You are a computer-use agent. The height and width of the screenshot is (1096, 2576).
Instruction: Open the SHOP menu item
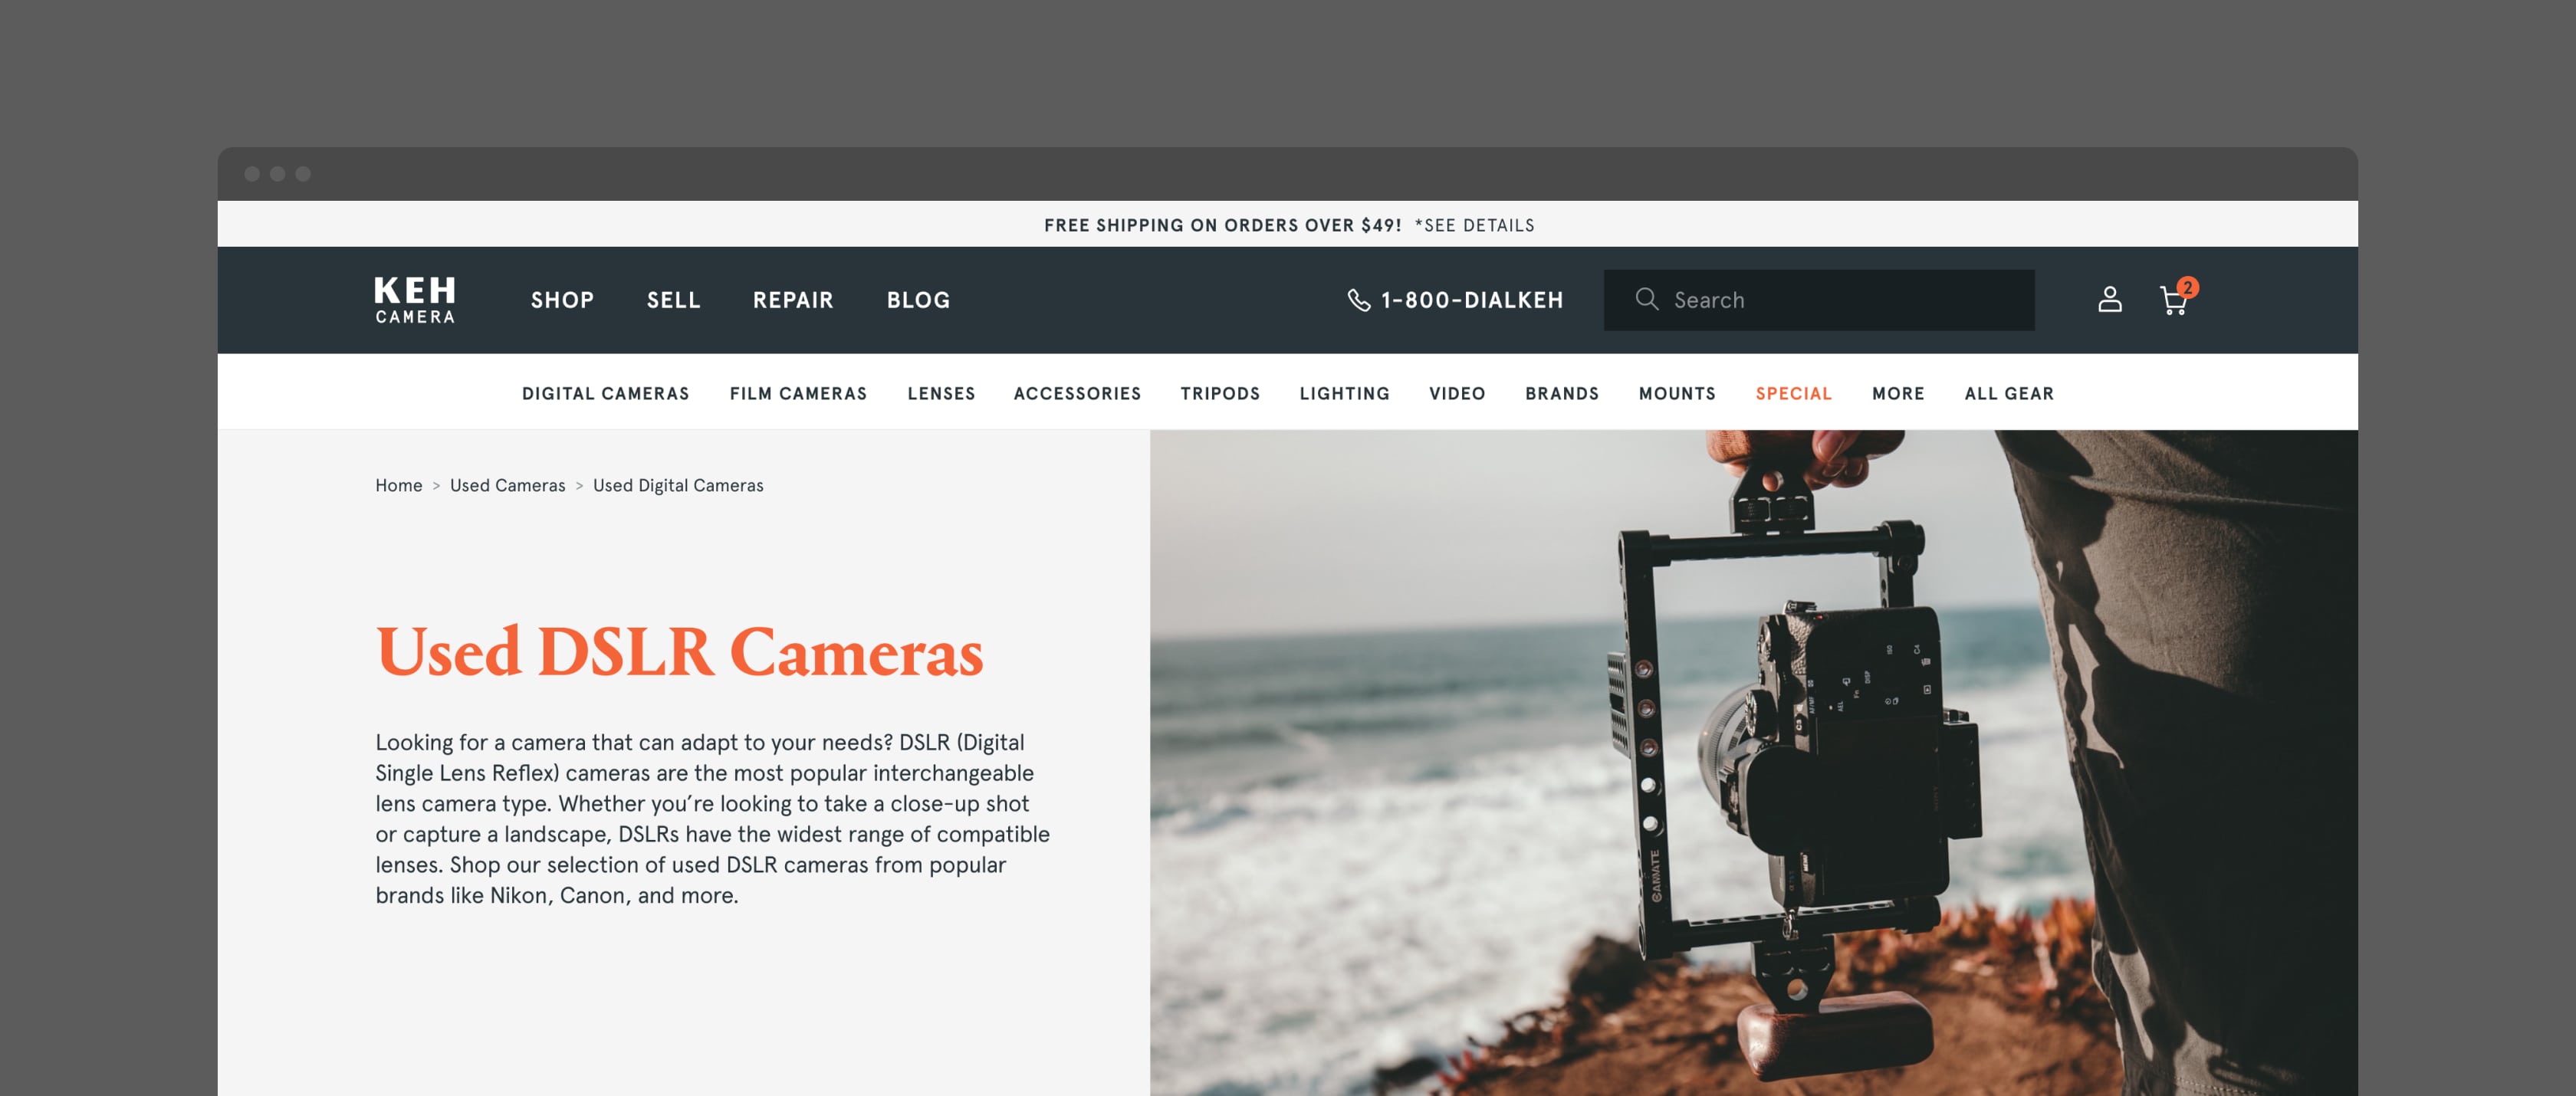pyautogui.click(x=563, y=299)
